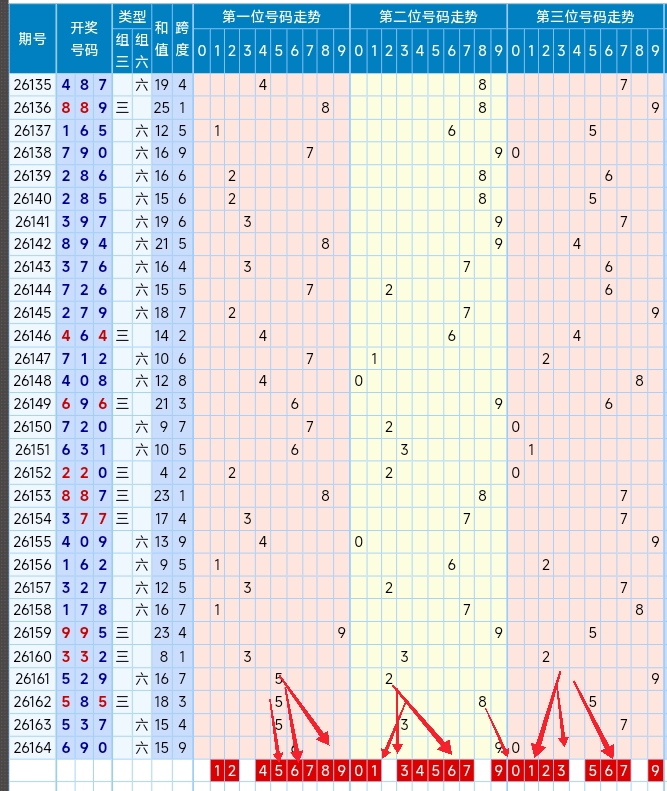Select the 第一位号码走势 header

coord(271,17)
